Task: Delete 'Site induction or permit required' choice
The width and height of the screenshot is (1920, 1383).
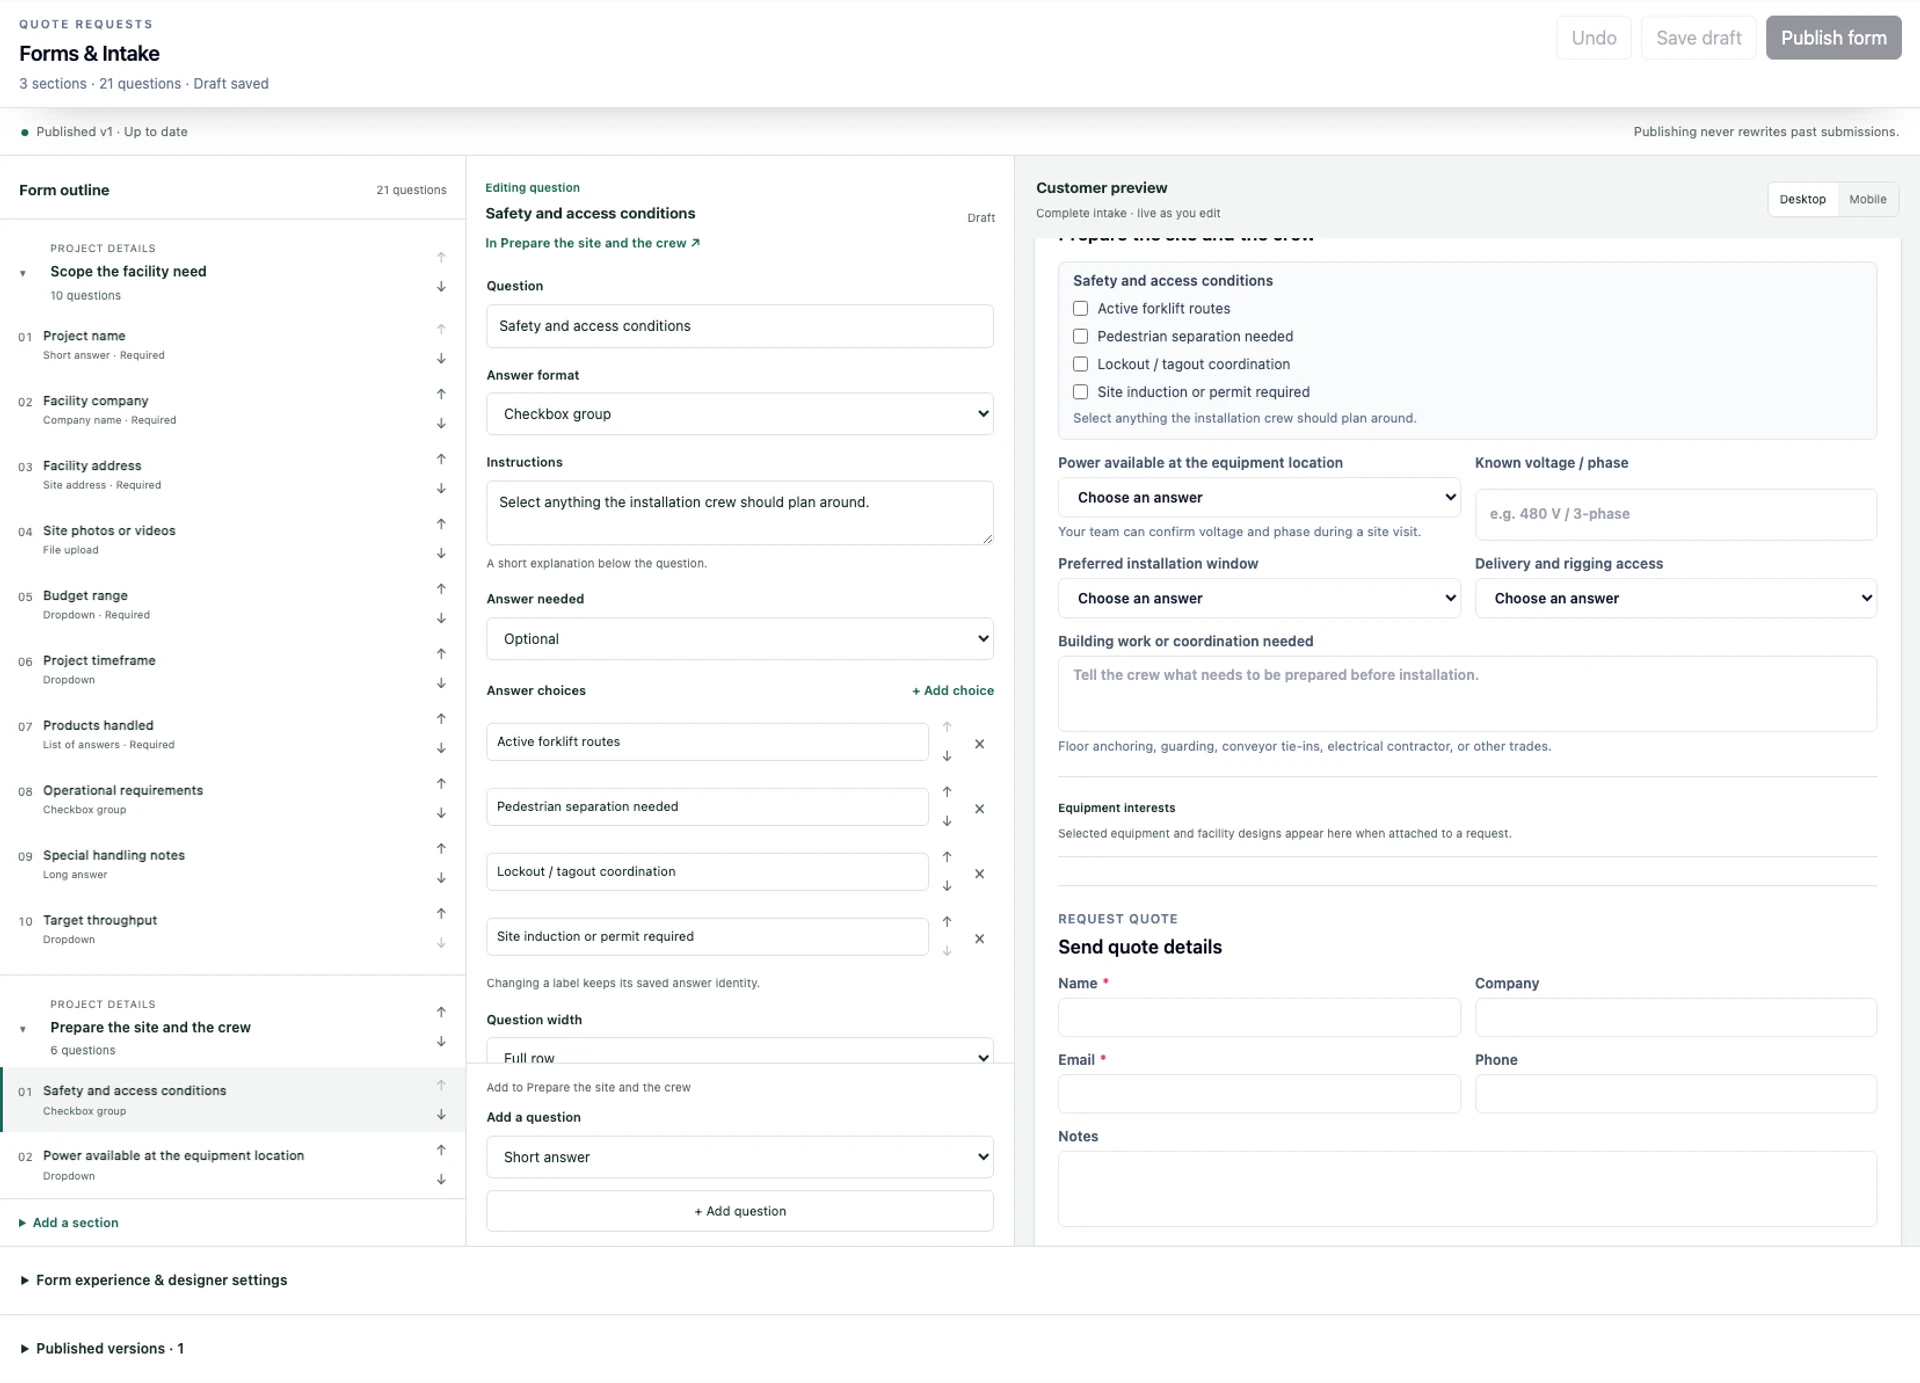Action: pyautogui.click(x=980, y=939)
